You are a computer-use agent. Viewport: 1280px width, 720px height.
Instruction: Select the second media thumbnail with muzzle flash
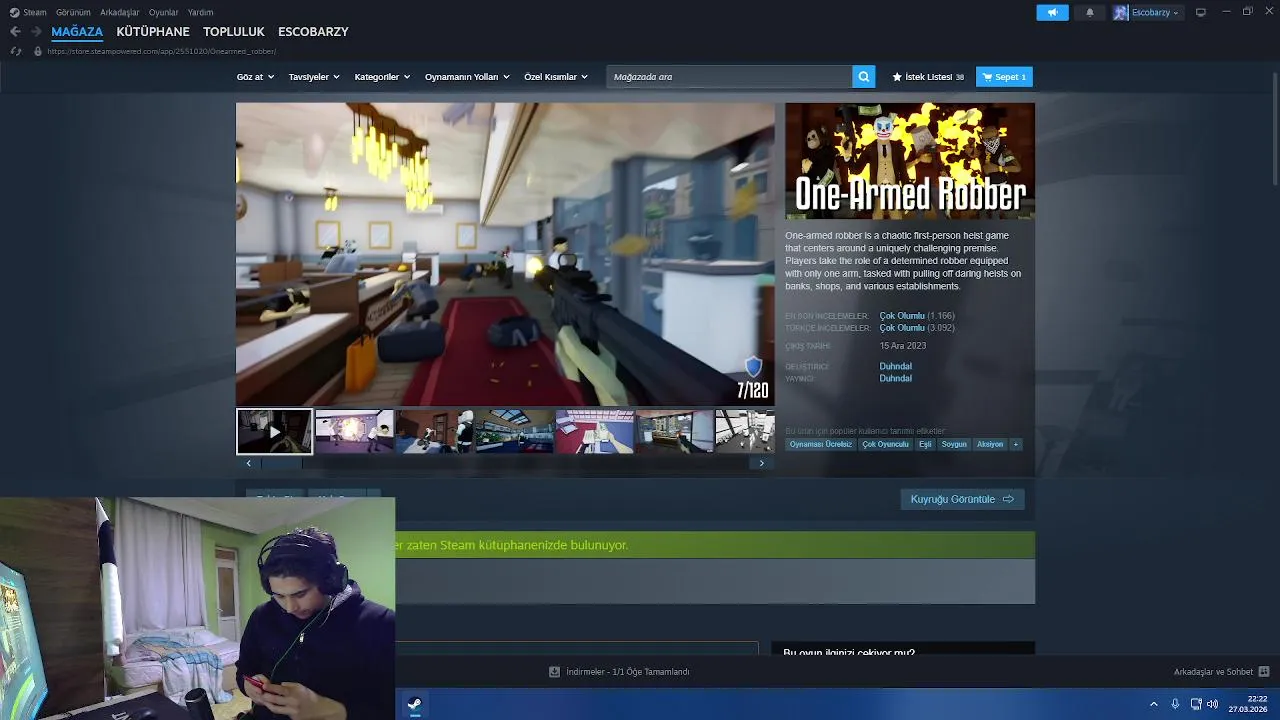(x=354, y=431)
